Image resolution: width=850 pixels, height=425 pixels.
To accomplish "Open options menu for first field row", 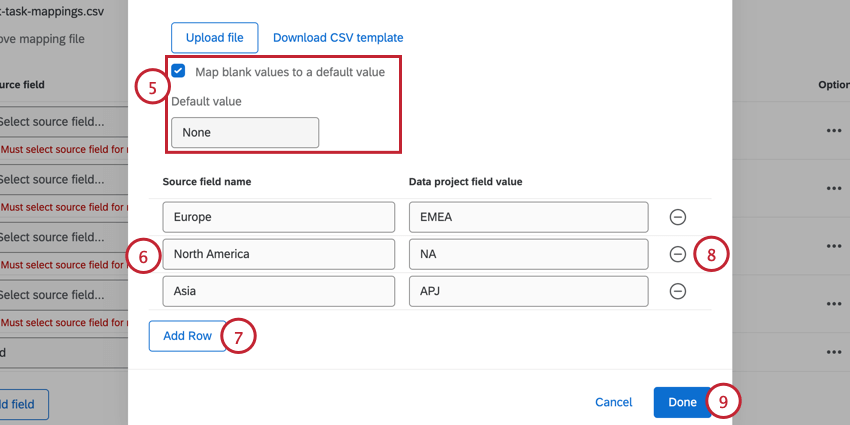I will coord(833,130).
